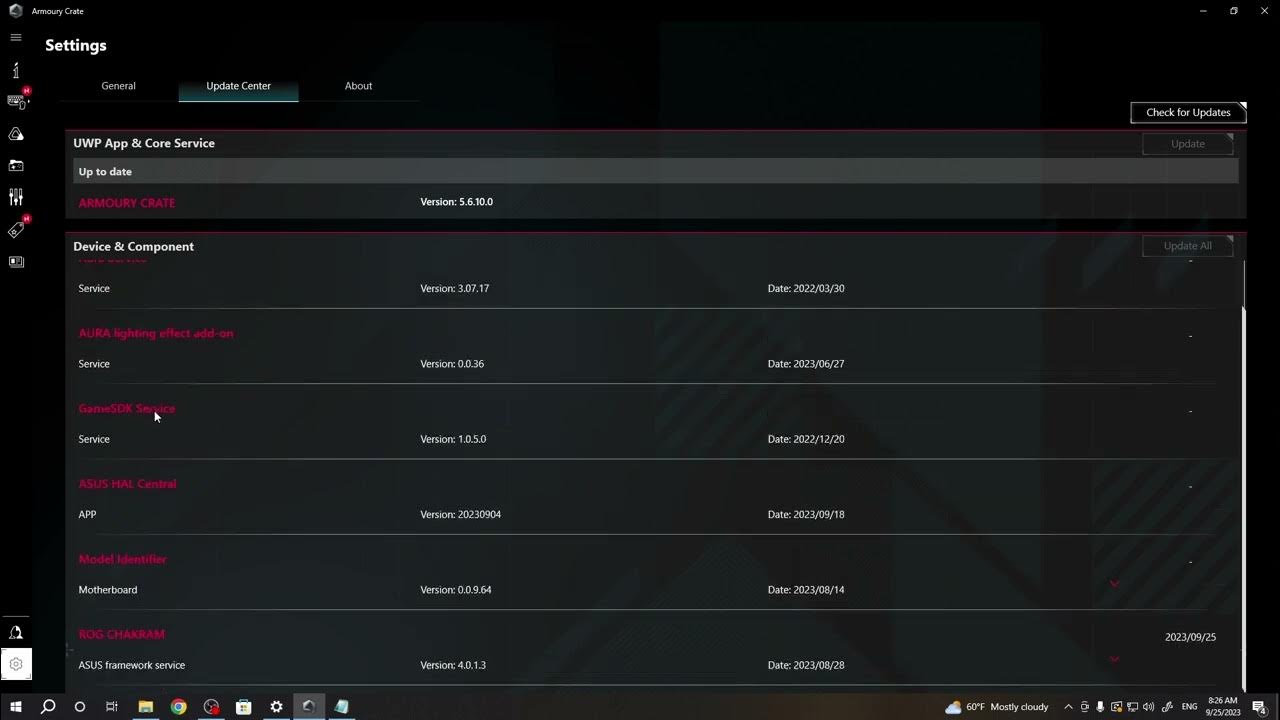The height and width of the screenshot is (720, 1280).
Task: Launch Chrome from the taskbar
Action: click(x=178, y=707)
